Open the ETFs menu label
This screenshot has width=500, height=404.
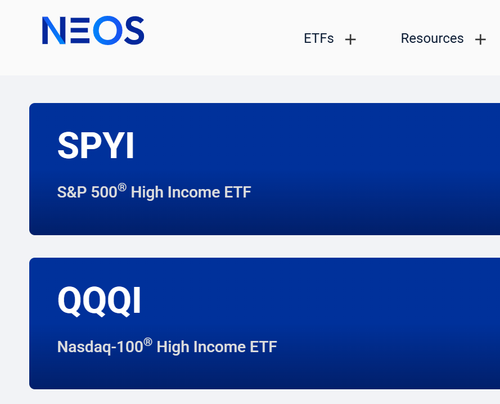click(x=319, y=38)
